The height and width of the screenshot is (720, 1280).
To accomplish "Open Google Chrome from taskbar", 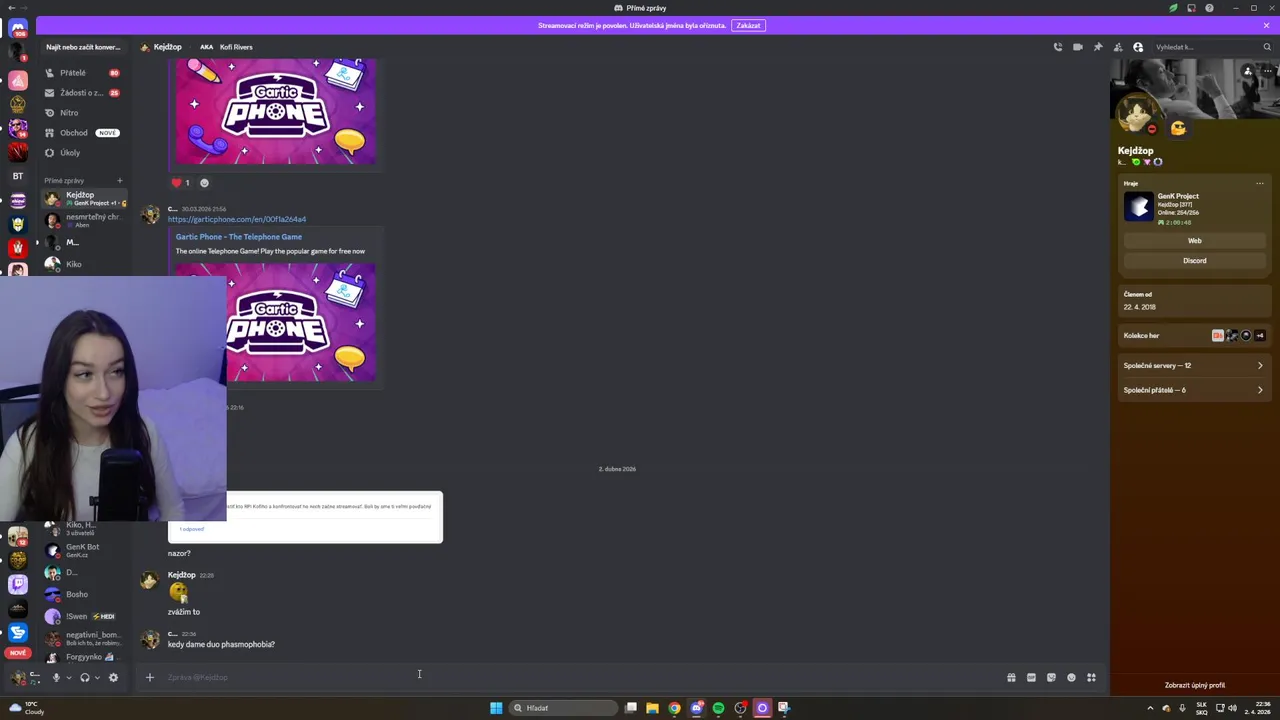I will coord(674,708).
